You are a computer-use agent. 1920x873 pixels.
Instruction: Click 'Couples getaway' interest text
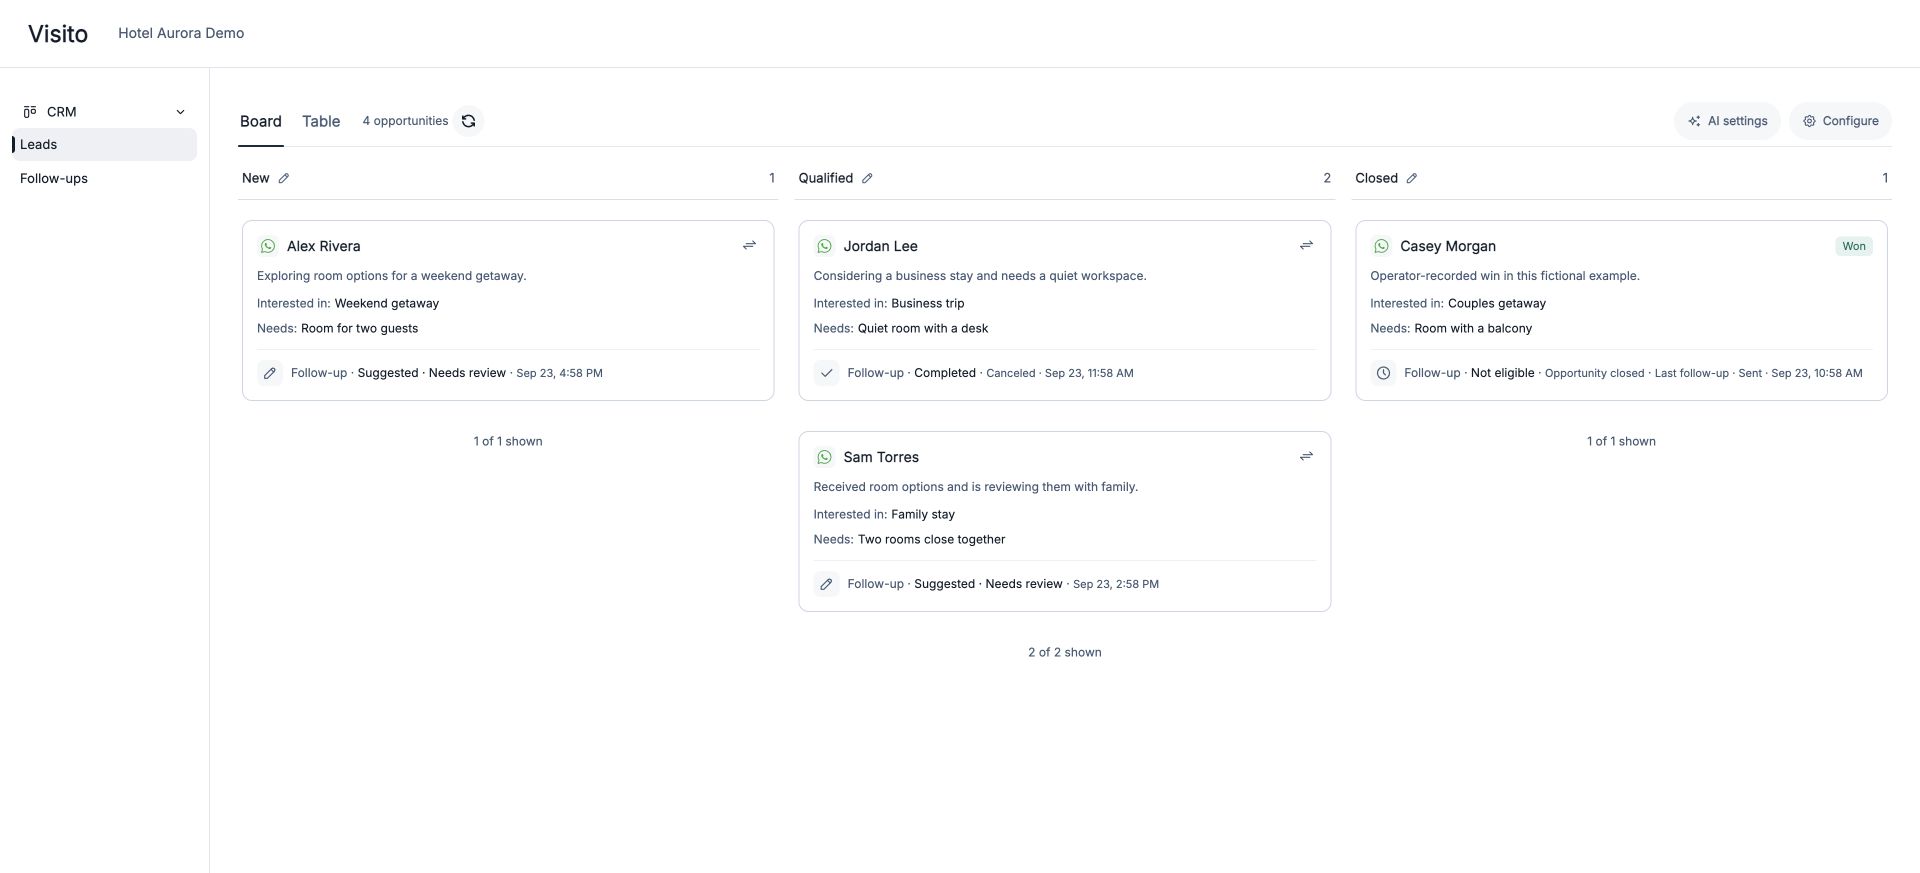(1497, 303)
